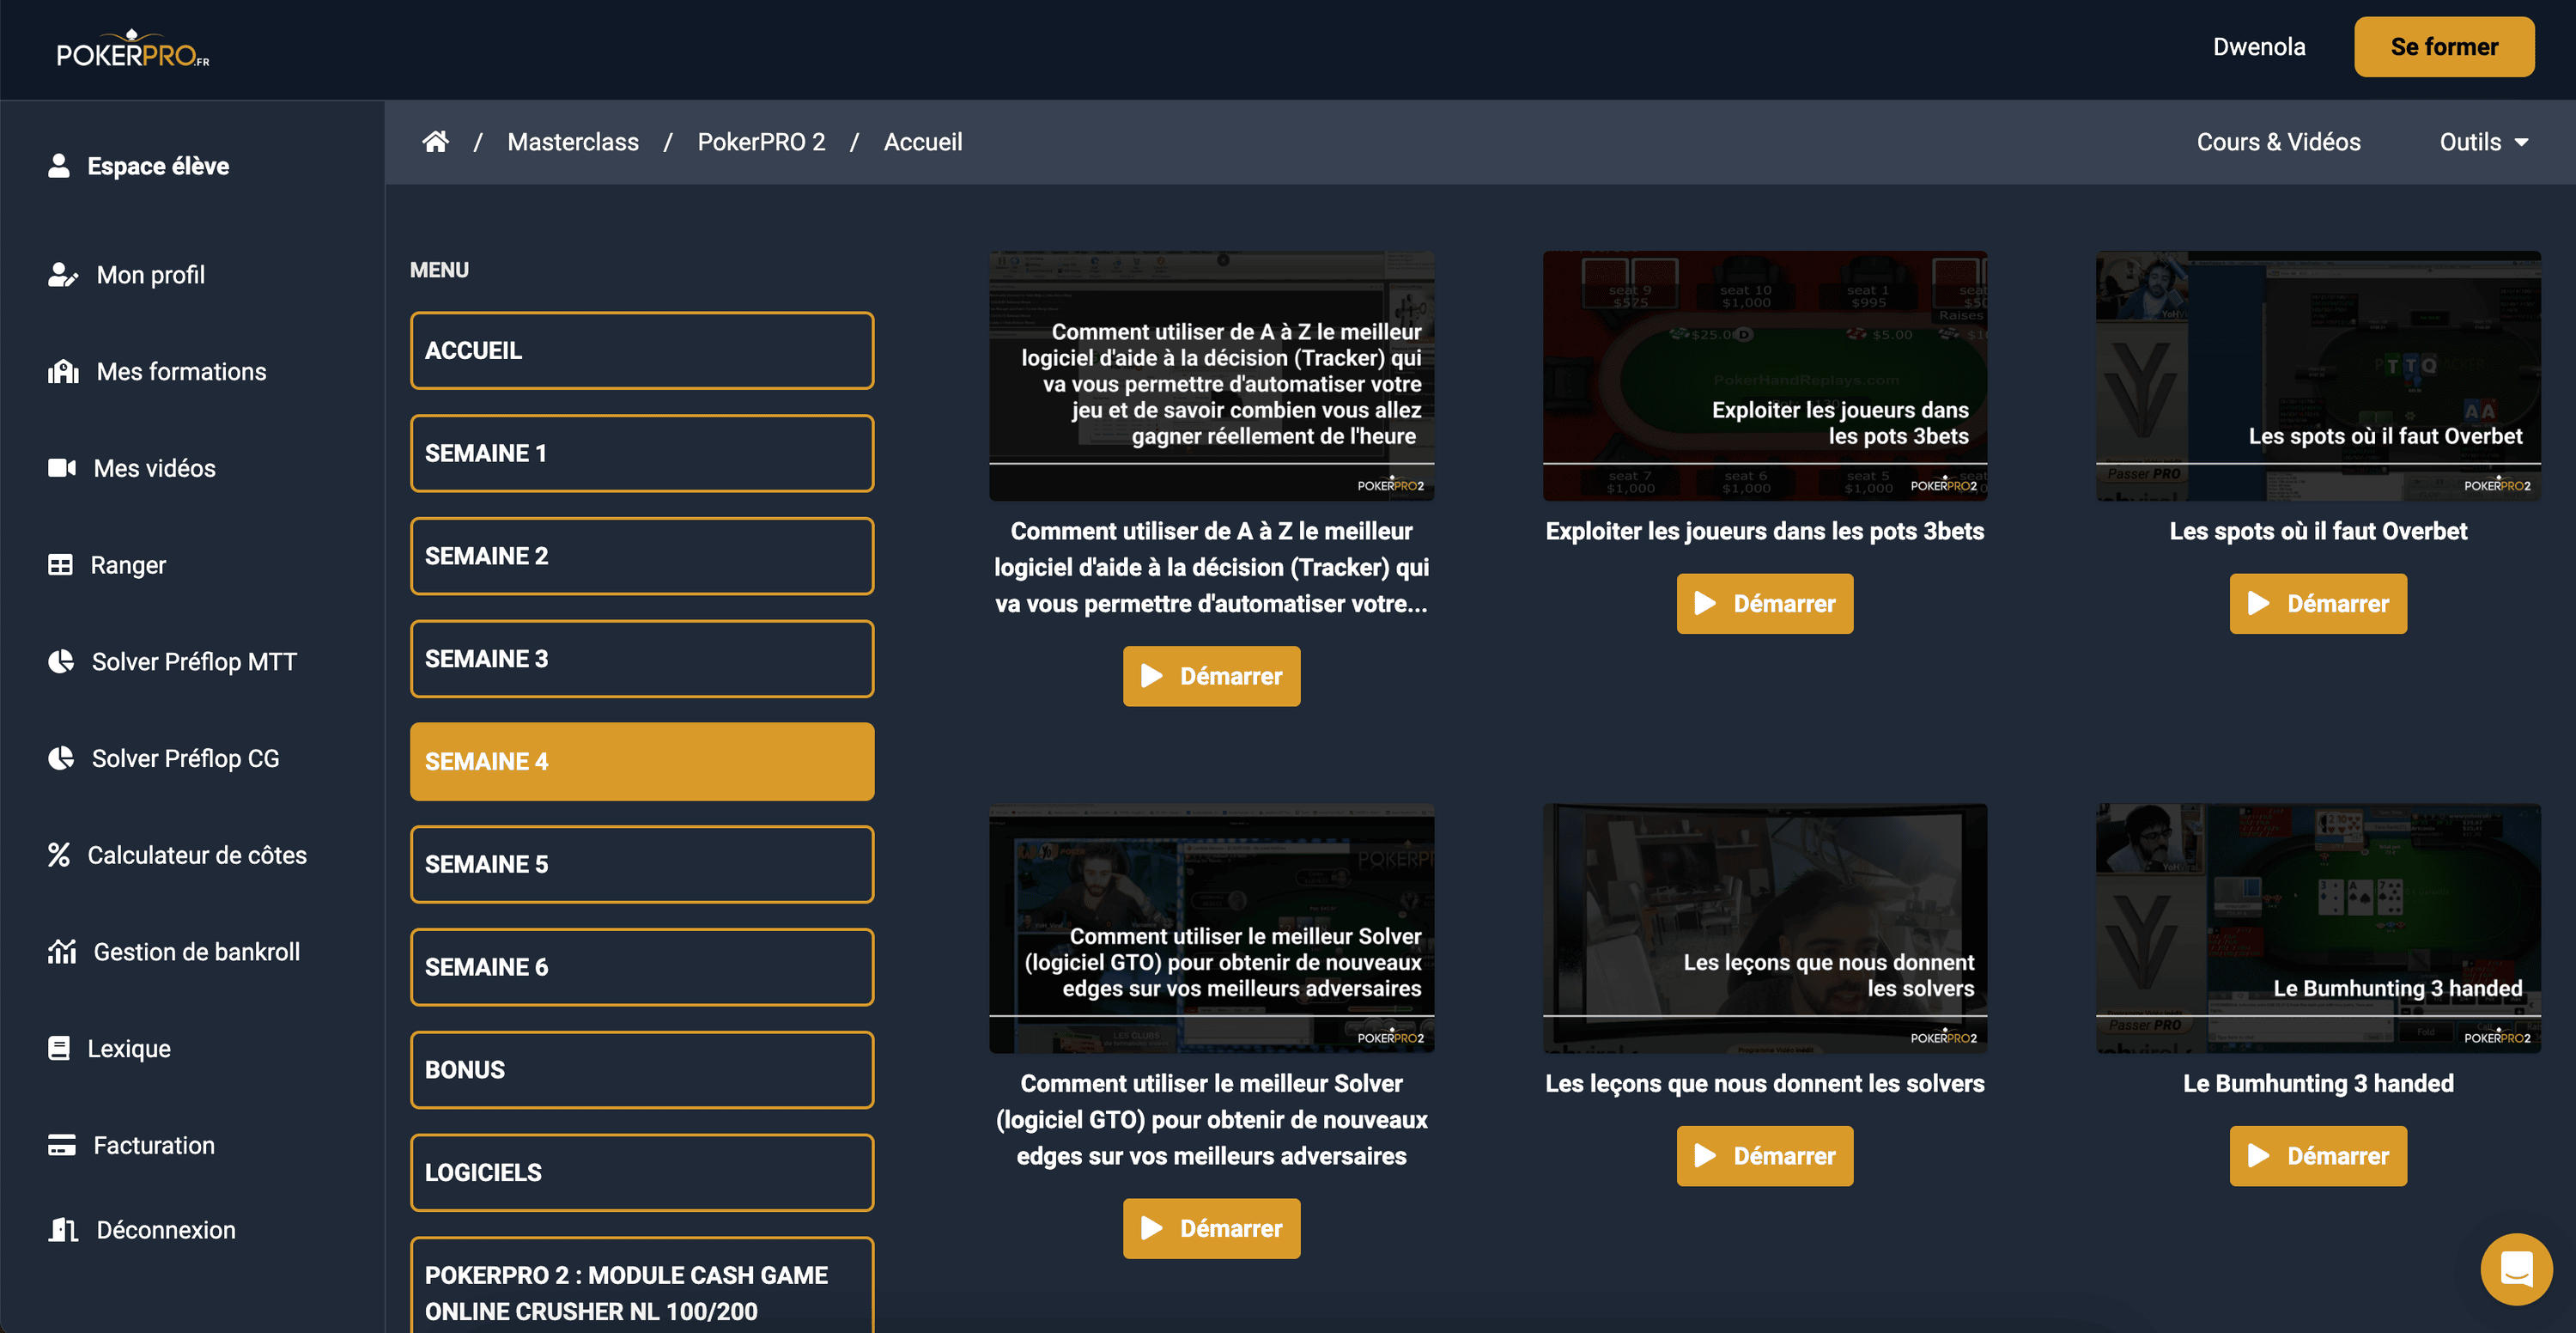Viewport: 2576px width, 1333px height.
Task: Click the PokerPro logo
Action: [132, 50]
